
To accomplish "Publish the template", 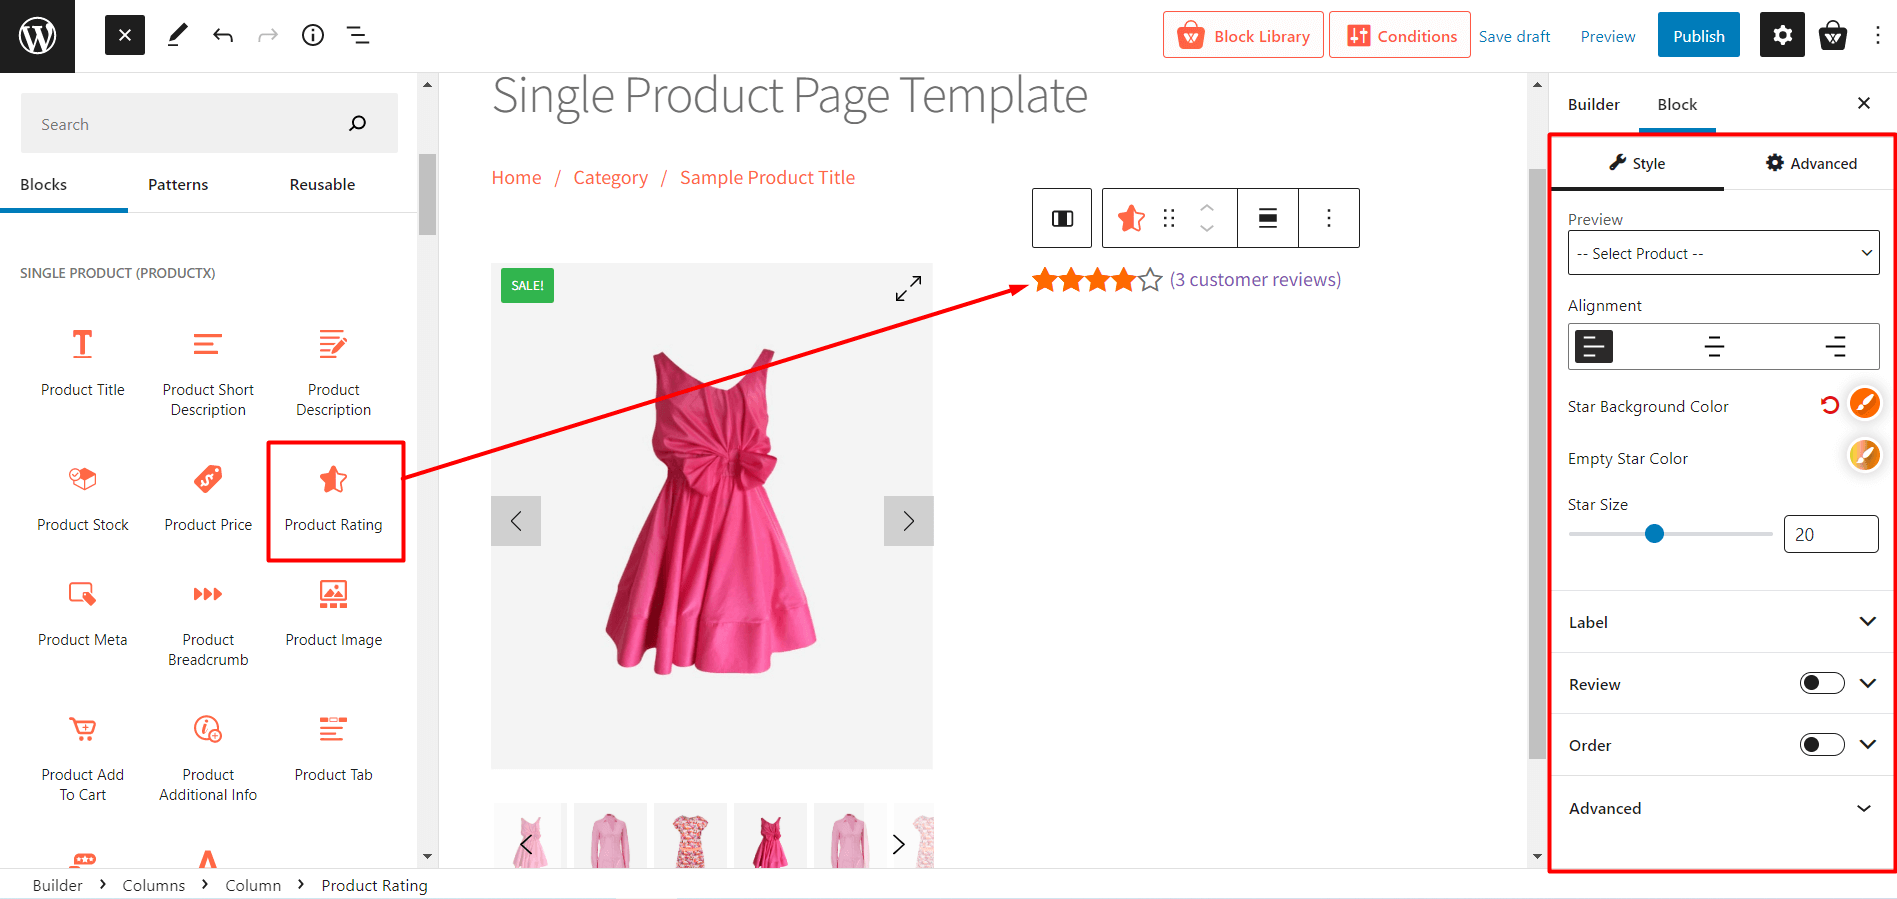I will point(1697,34).
